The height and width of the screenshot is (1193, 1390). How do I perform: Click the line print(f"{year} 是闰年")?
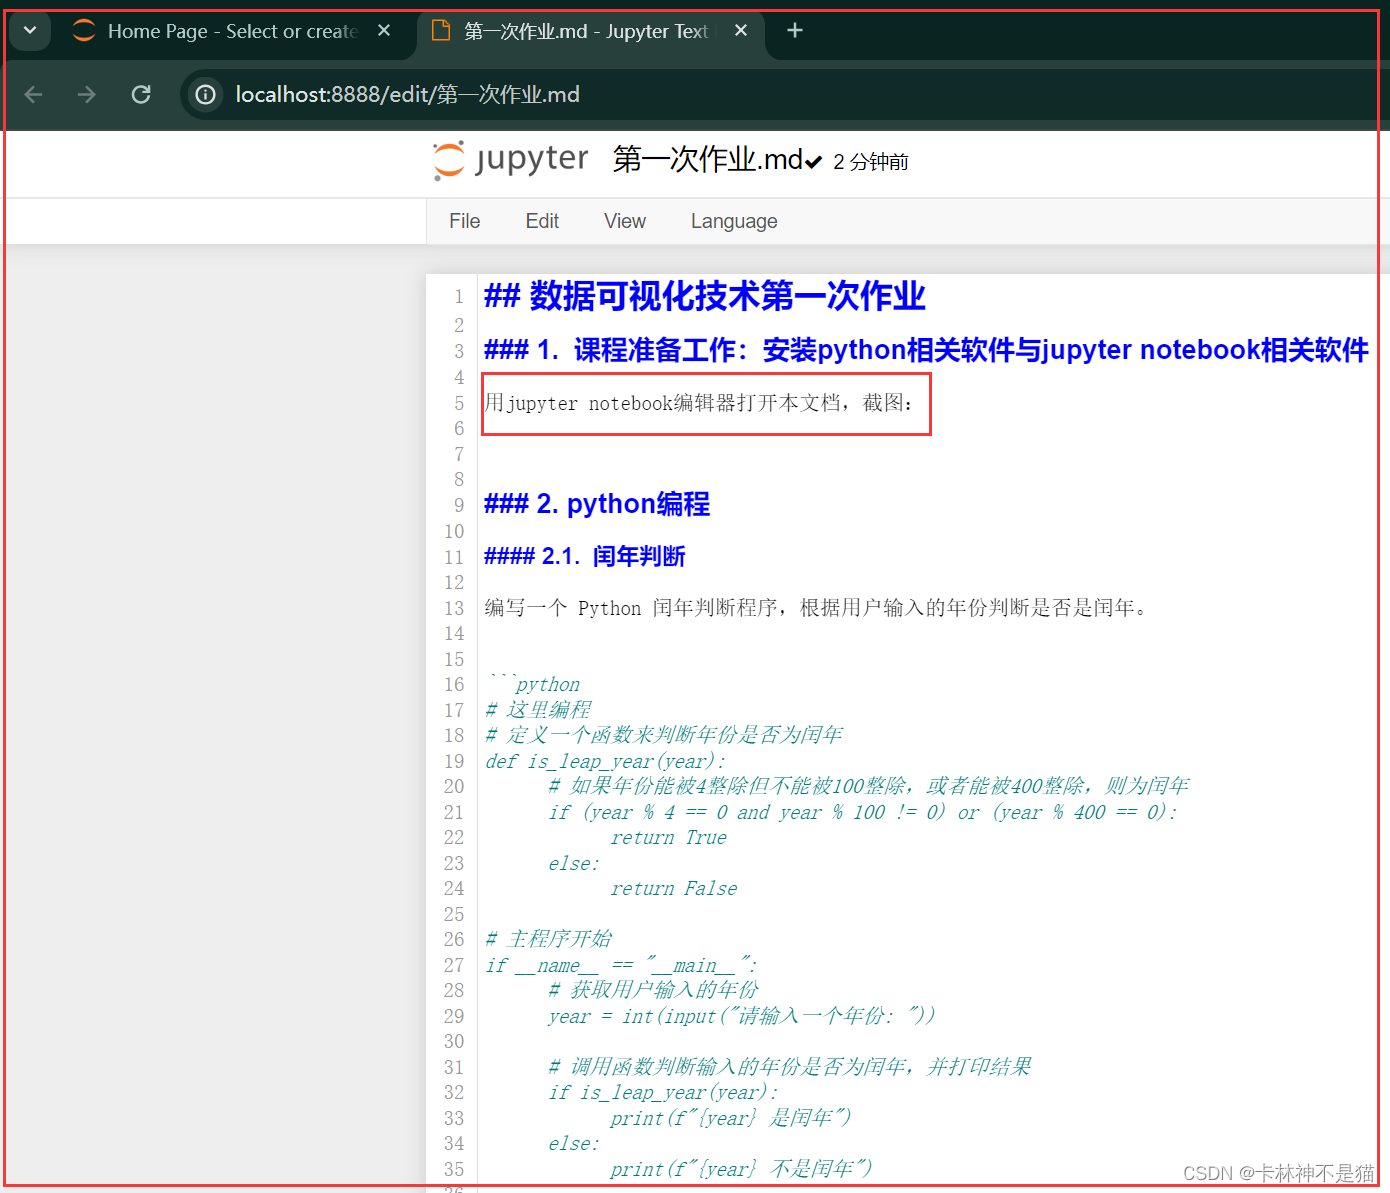pos(731,1118)
